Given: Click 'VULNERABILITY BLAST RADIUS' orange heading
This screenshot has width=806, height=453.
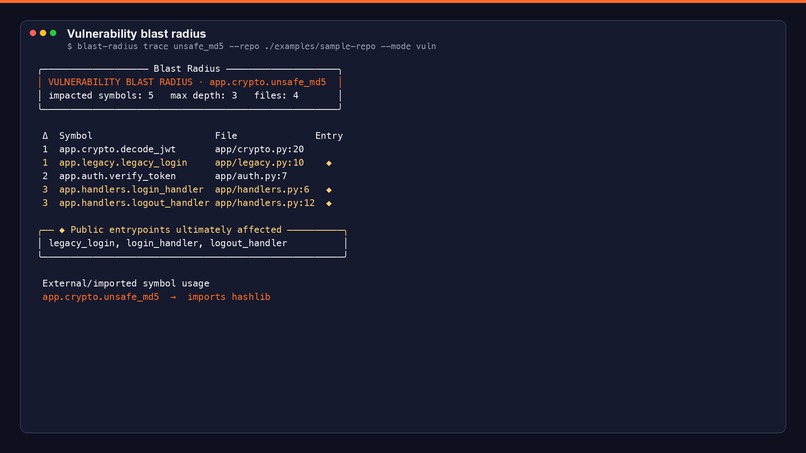Looking at the screenshot, I should (120, 82).
